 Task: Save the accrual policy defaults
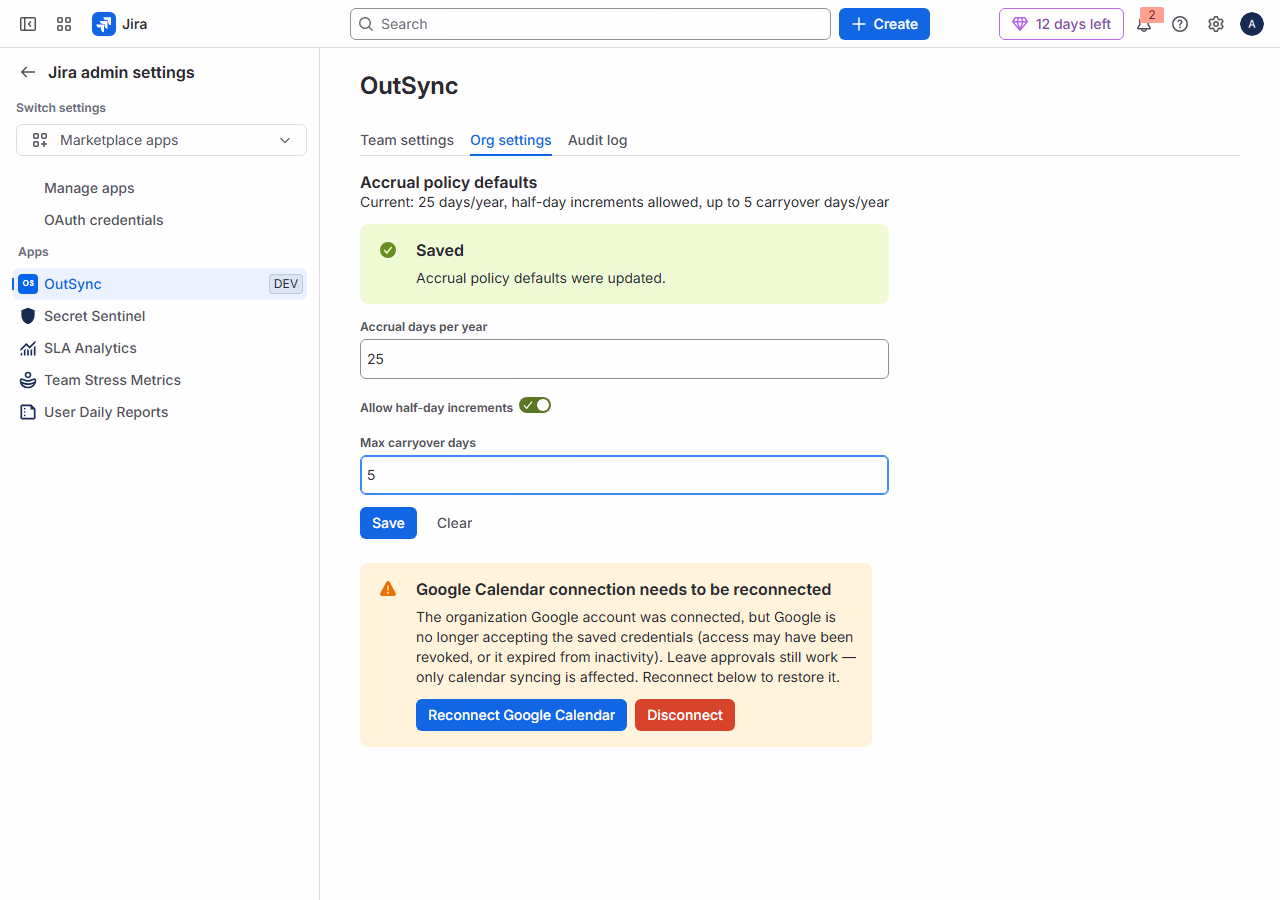(x=388, y=523)
